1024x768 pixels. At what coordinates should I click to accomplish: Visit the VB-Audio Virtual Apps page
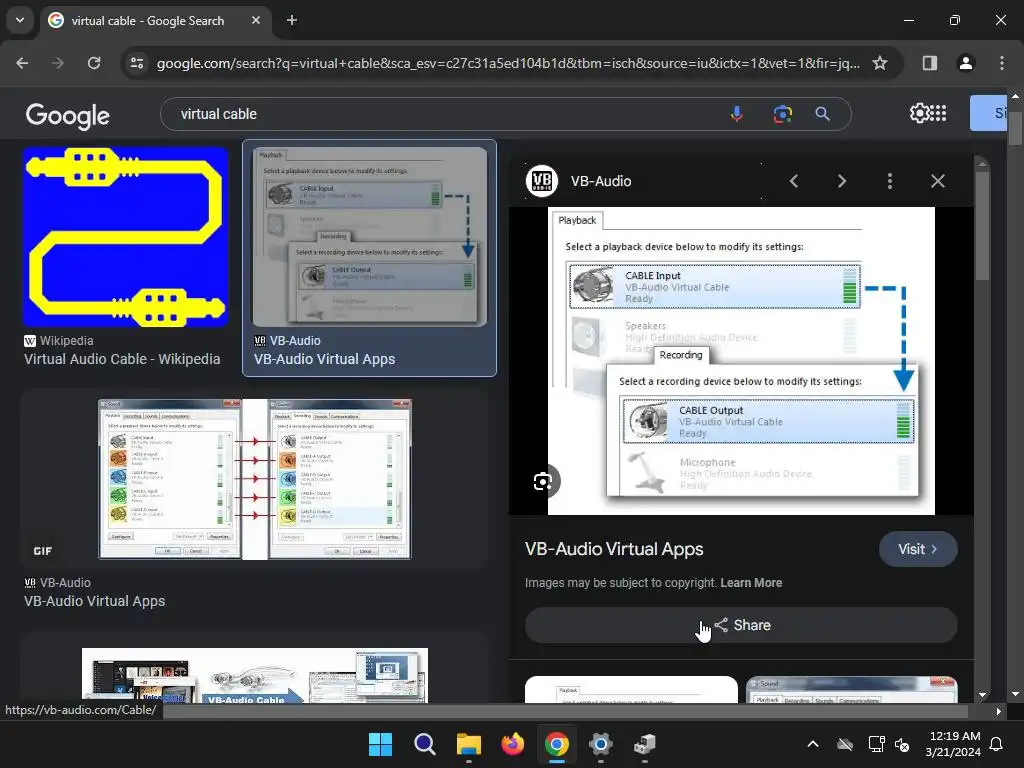tap(918, 549)
